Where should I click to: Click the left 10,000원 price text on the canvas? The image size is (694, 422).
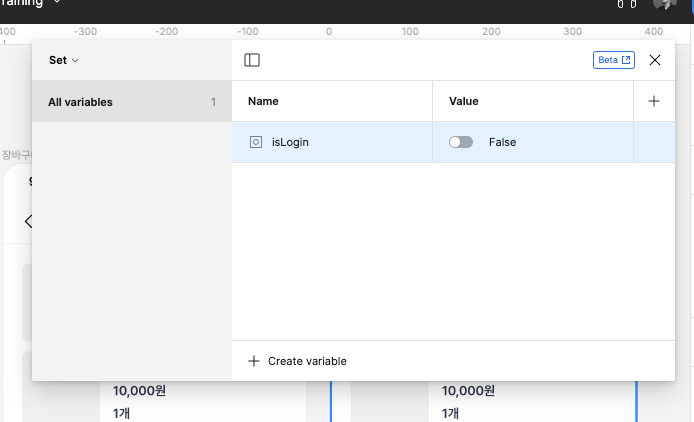(x=139, y=391)
